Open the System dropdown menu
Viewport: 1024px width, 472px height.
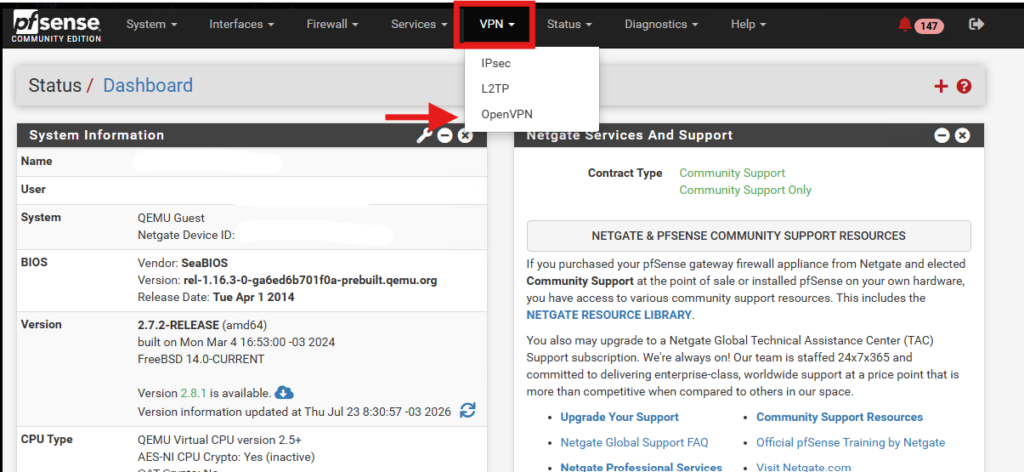click(152, 24)
